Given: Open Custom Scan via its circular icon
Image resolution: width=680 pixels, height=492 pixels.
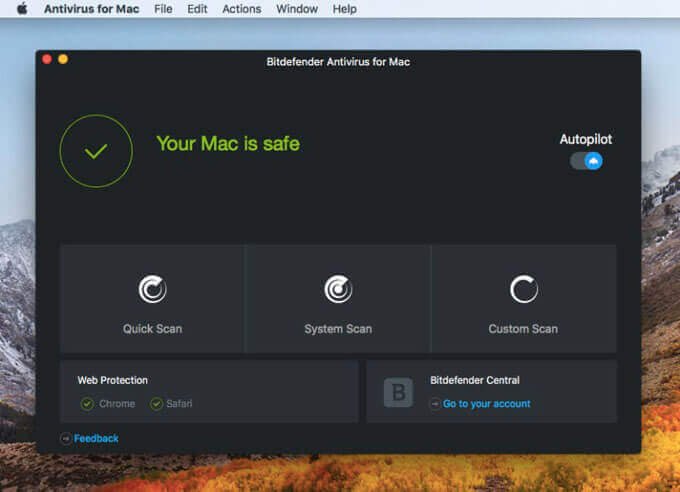Looking at the screenshot, I should pyautogui.click(x=524, y=289).
